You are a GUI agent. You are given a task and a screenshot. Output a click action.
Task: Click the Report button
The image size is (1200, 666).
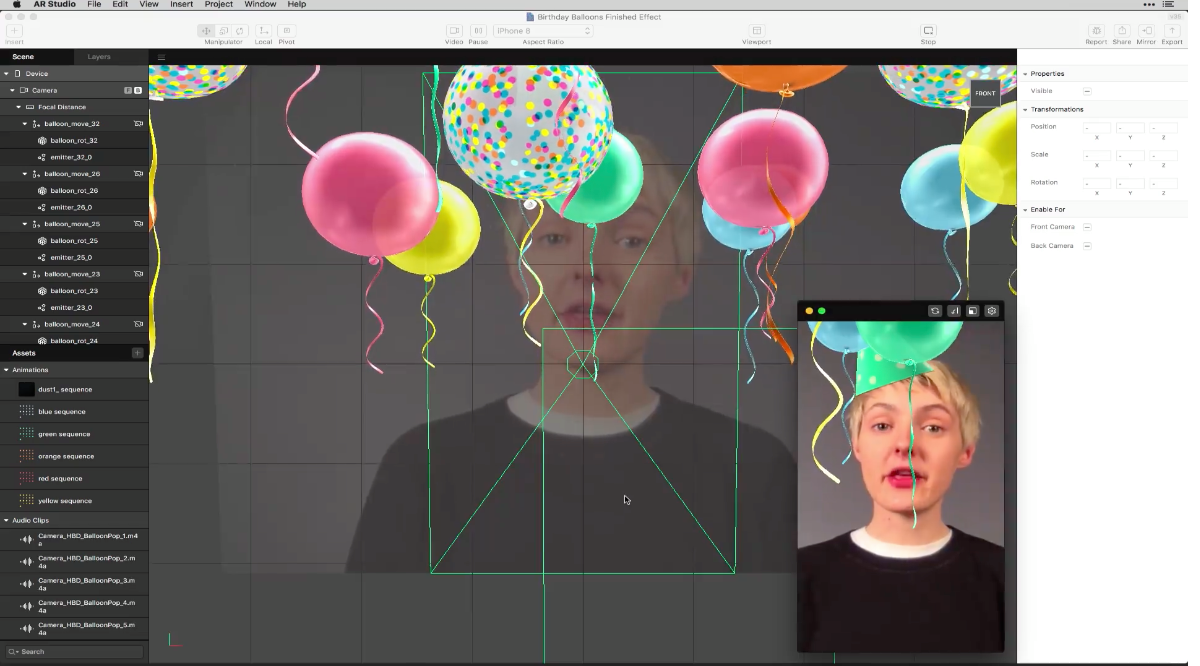pos(1096,31)
